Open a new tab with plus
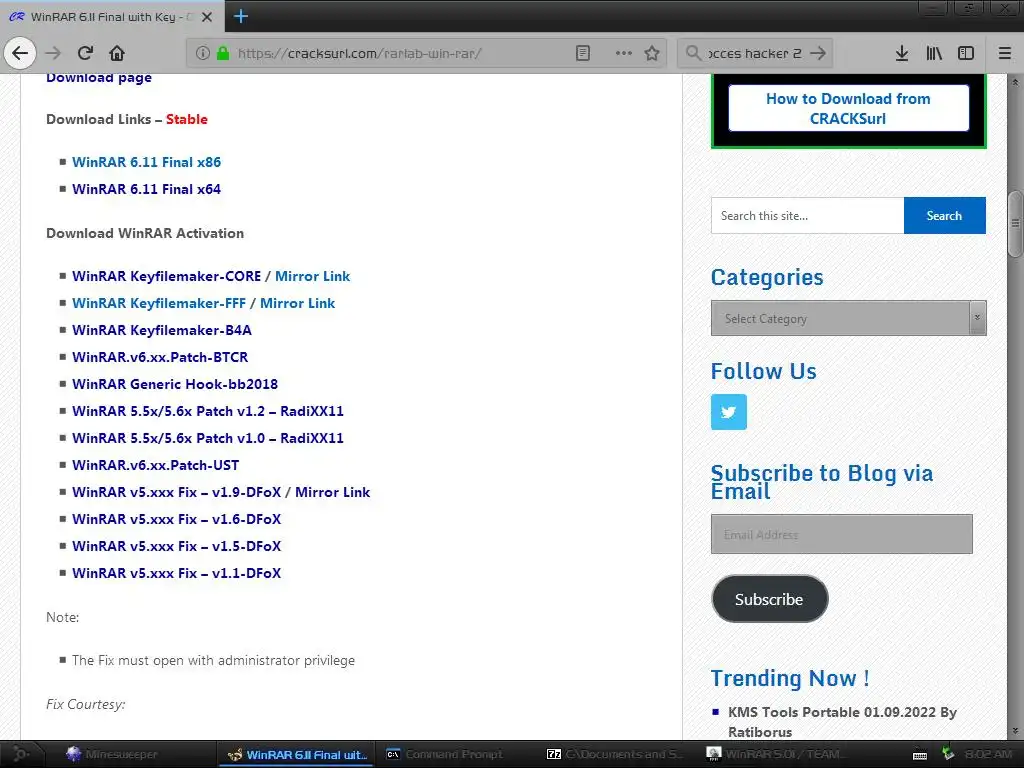 pos(240,16)
